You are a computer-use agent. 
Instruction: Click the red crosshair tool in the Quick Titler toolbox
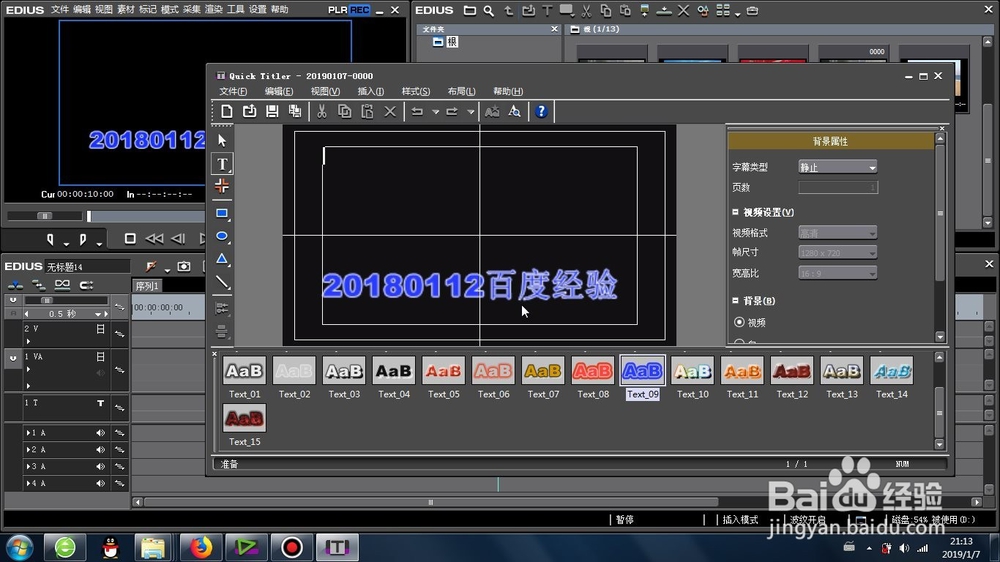pos(222,186)
